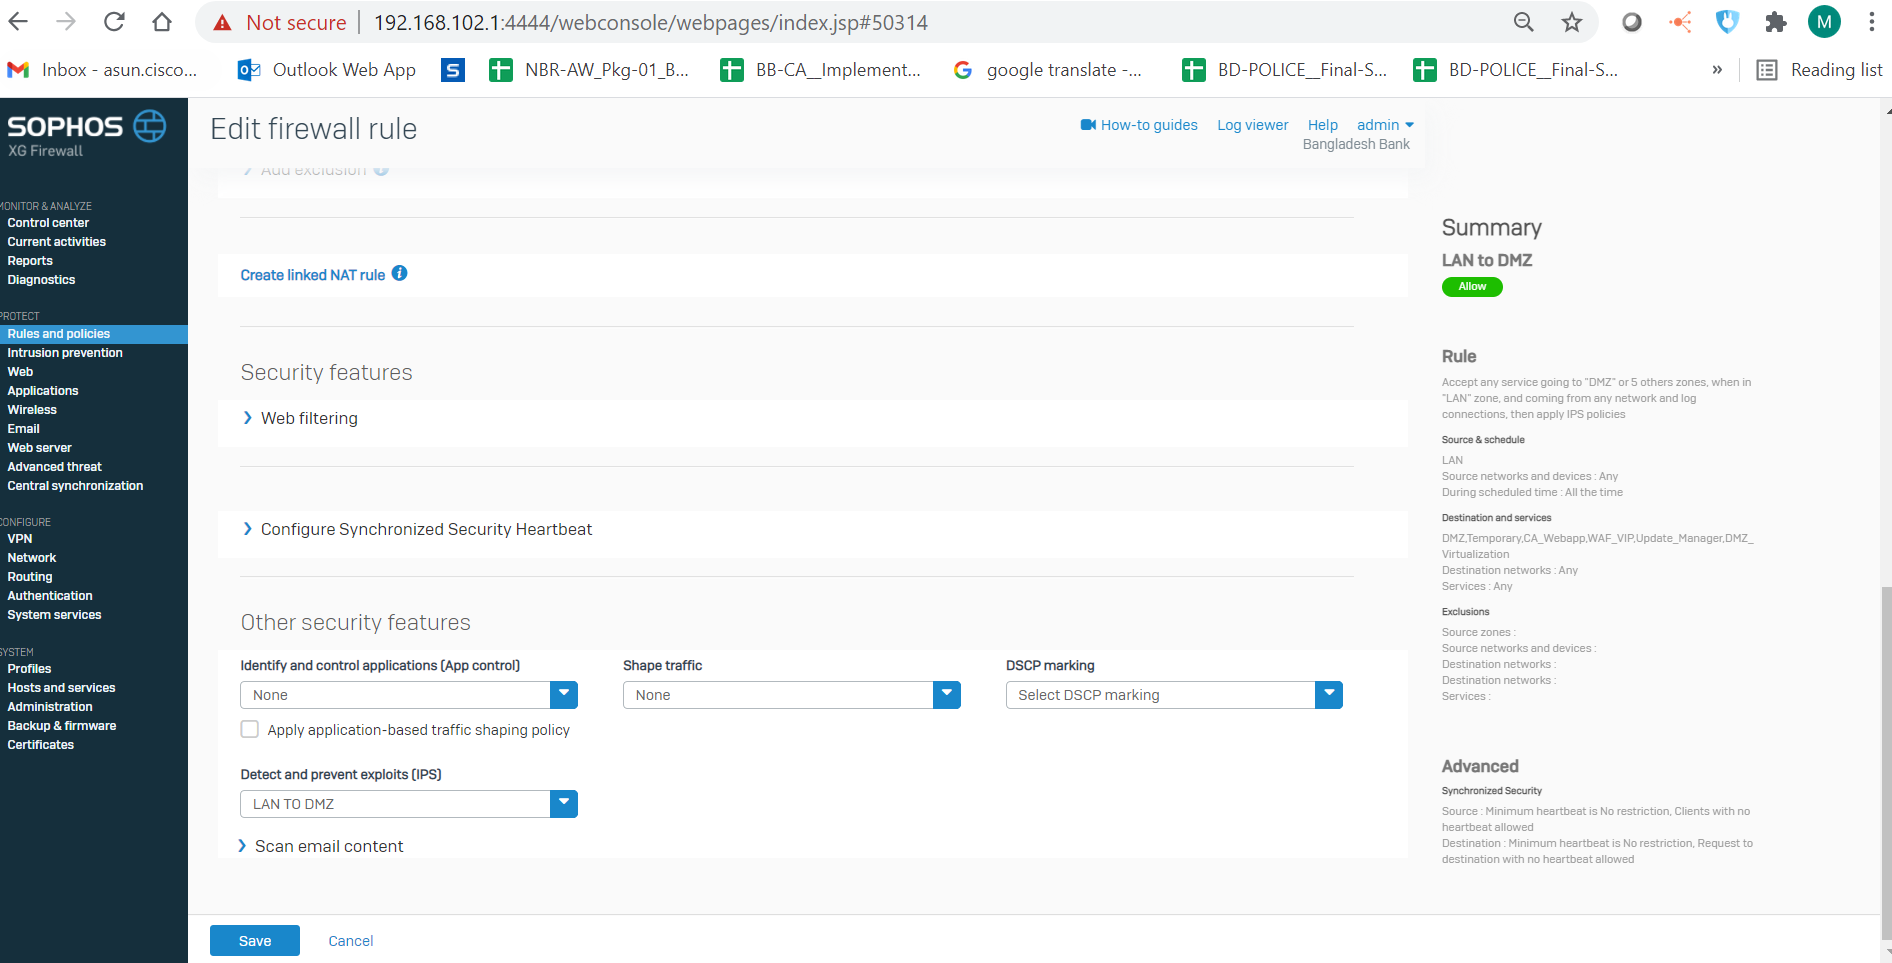Screen dimensions: 1892x963
Task: Click the orange extension icon
Action: (x=1680, y=22)
